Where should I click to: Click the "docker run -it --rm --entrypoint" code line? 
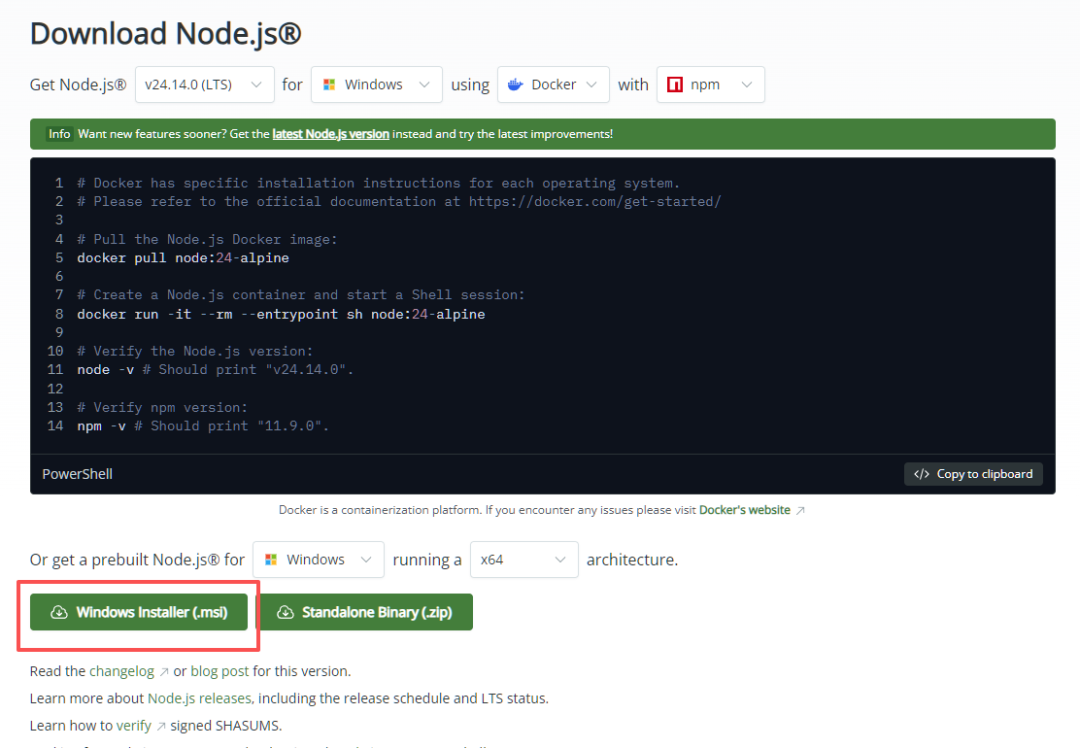tap(281, 314)
